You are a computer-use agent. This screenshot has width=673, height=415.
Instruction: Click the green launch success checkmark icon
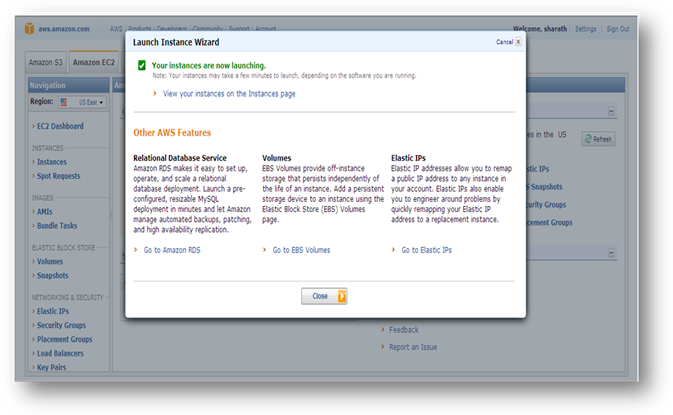coord(143,65)
